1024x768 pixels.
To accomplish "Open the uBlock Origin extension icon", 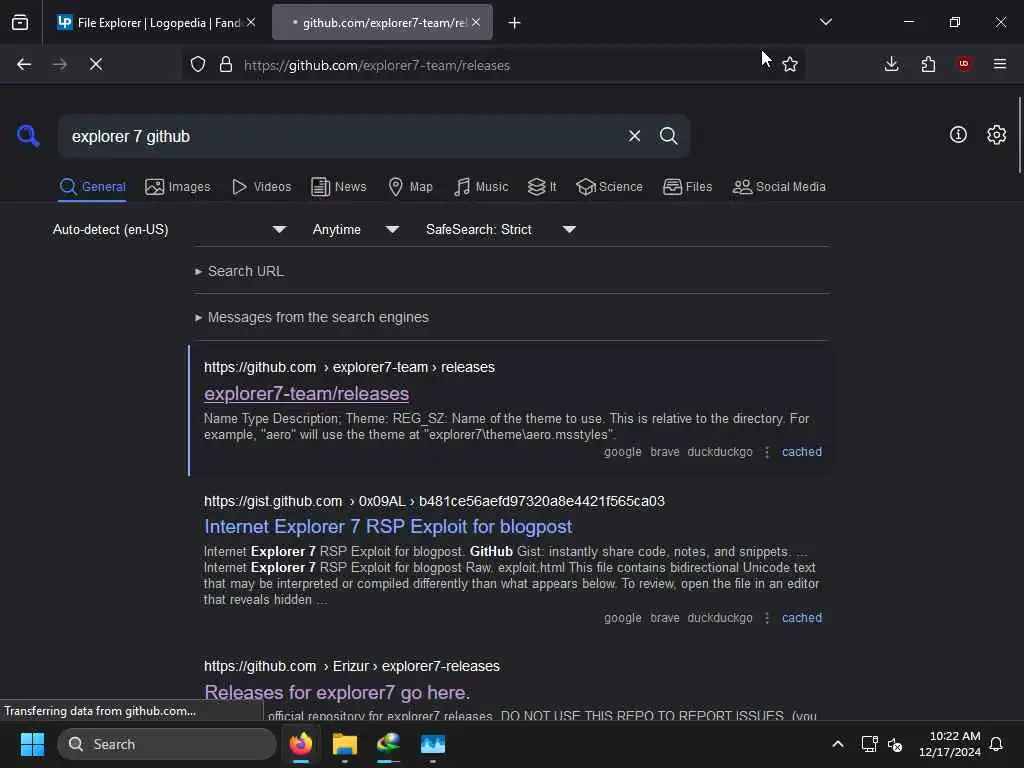I will pos(964,64).
